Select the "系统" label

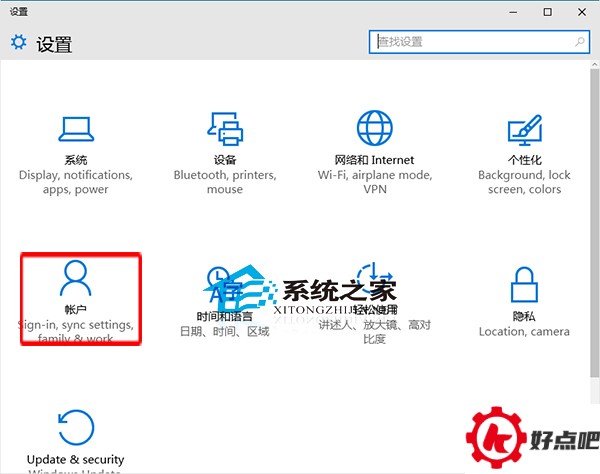pos(76,160)
